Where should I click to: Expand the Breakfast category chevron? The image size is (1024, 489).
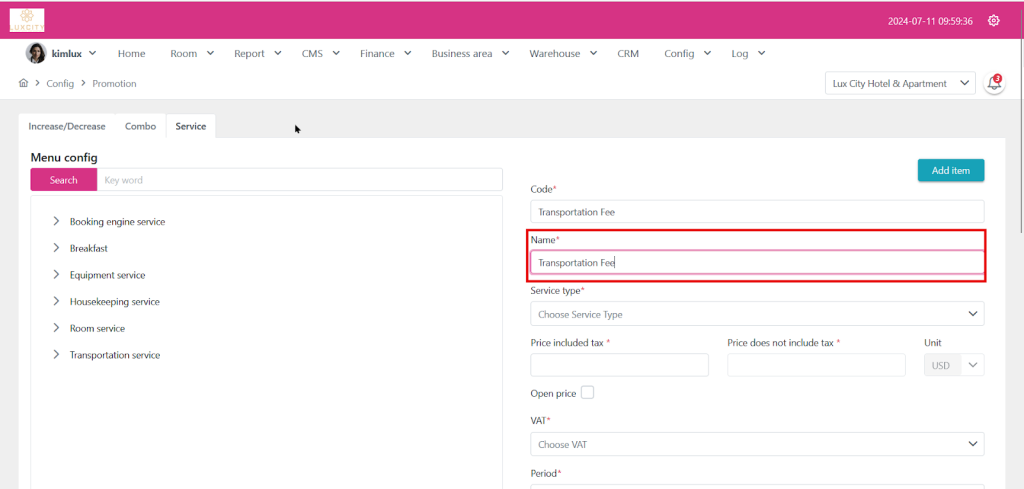click(56, 248)
